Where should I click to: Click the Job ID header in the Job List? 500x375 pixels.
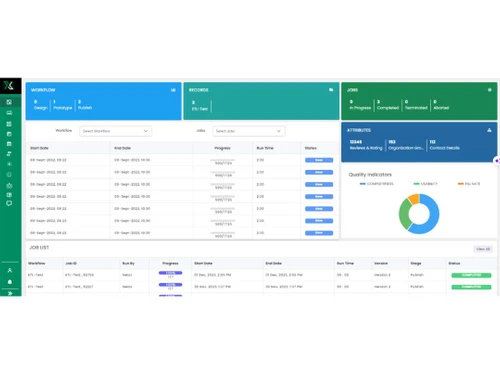71,263
